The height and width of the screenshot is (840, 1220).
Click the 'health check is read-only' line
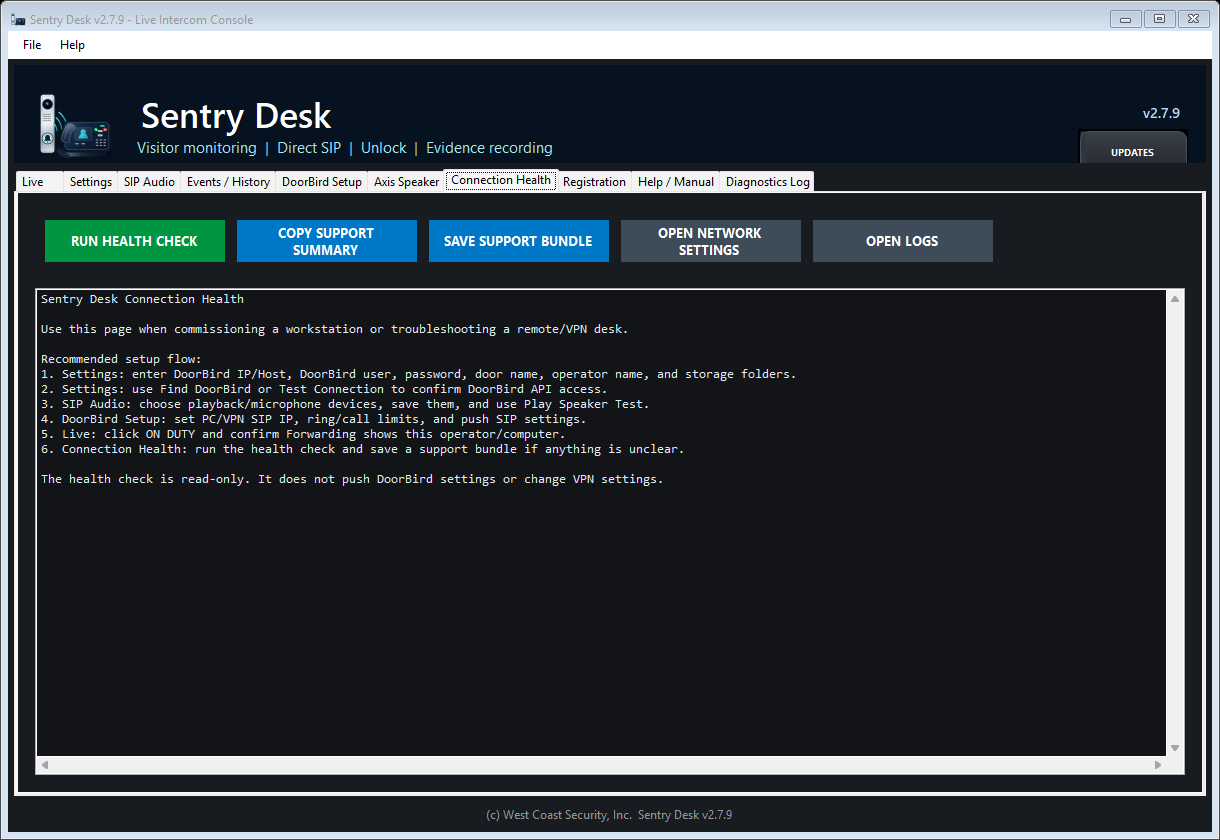pyautogui.click(x=352, y=479)
